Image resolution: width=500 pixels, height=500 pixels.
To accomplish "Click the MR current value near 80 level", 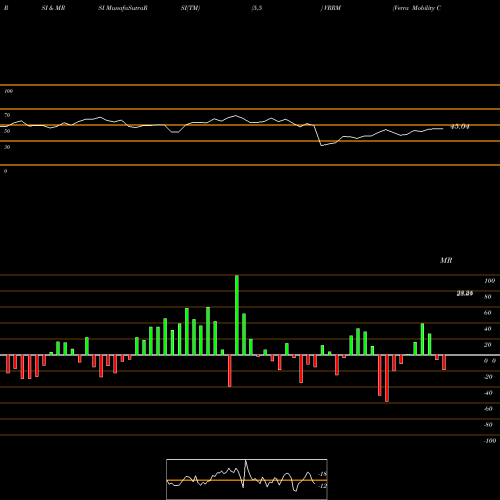I will pos(465,293).
